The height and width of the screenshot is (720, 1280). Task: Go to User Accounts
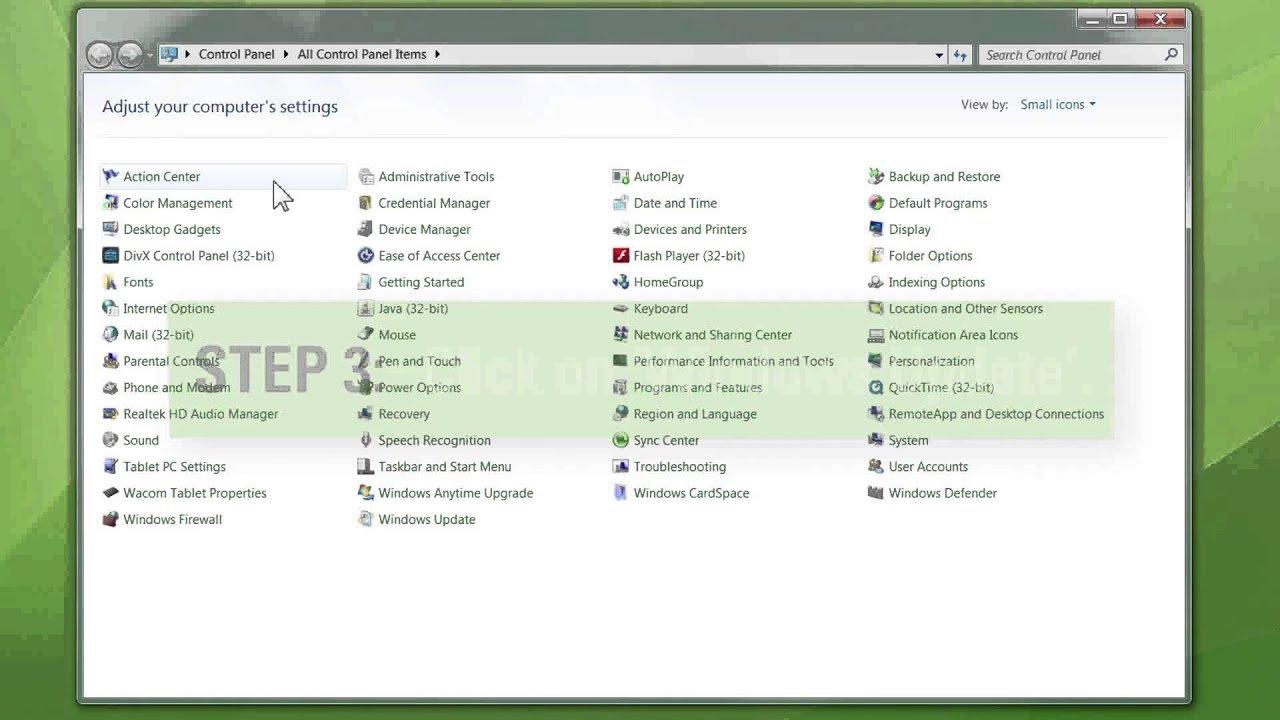(x=928, y=467)
